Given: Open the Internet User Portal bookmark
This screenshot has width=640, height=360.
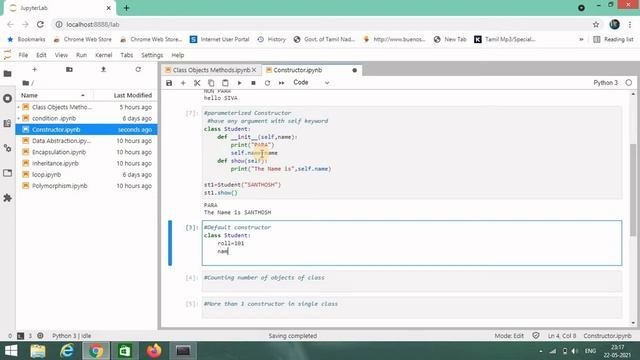Looking at the screenshot, I should tap(220, 39).
